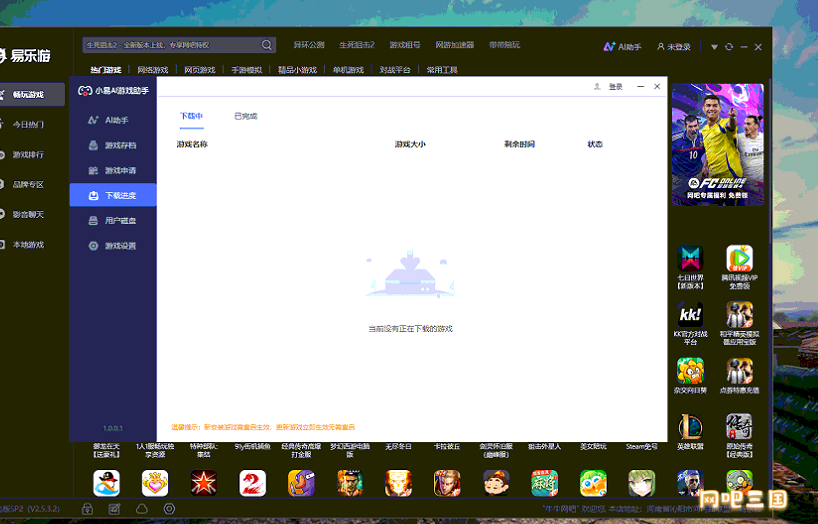Viewport: 818px width, 524px height.
Task: Click the lock icon in the bottom bar
Action: pyautogui.click(x=88, y=508)
